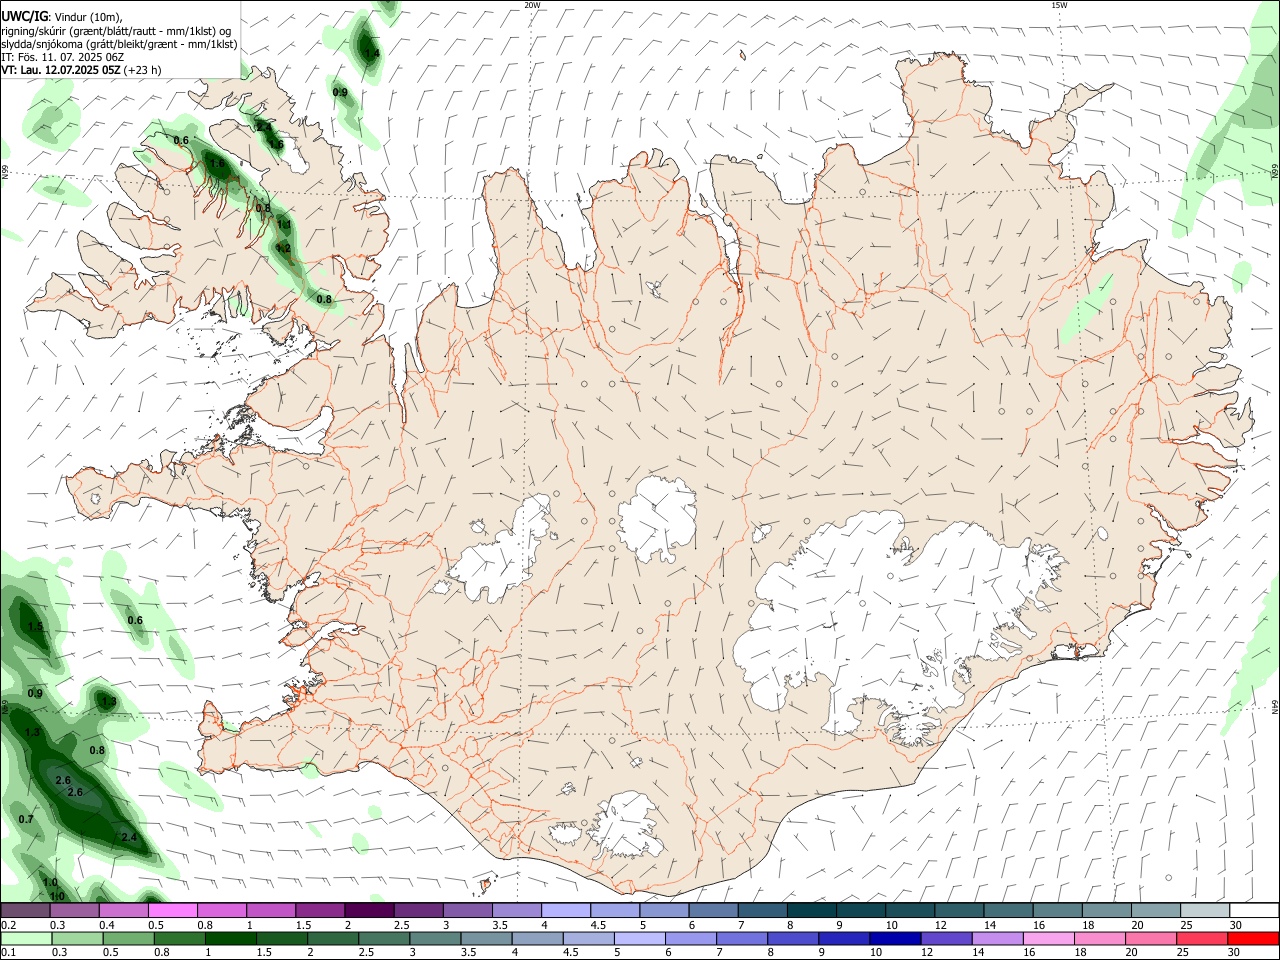1280x960 pixels.
Task: Click the 0.1 label under the lower scale
Action: (x=8, y=953)
